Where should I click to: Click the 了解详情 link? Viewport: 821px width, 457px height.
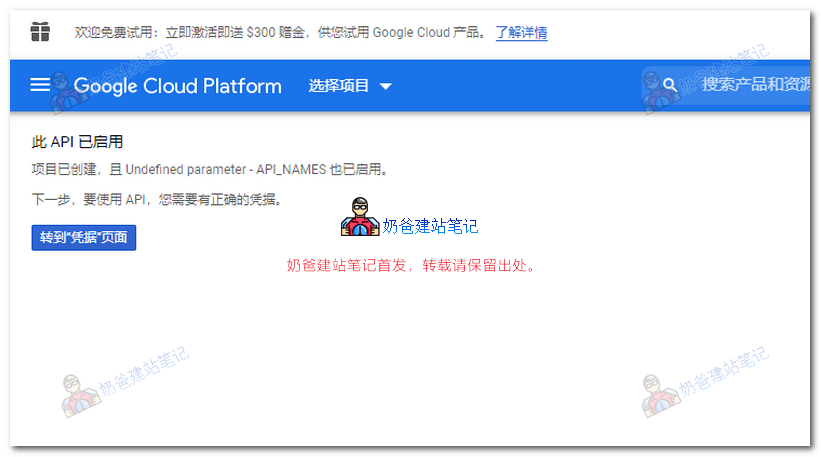(x=522, y=32)
